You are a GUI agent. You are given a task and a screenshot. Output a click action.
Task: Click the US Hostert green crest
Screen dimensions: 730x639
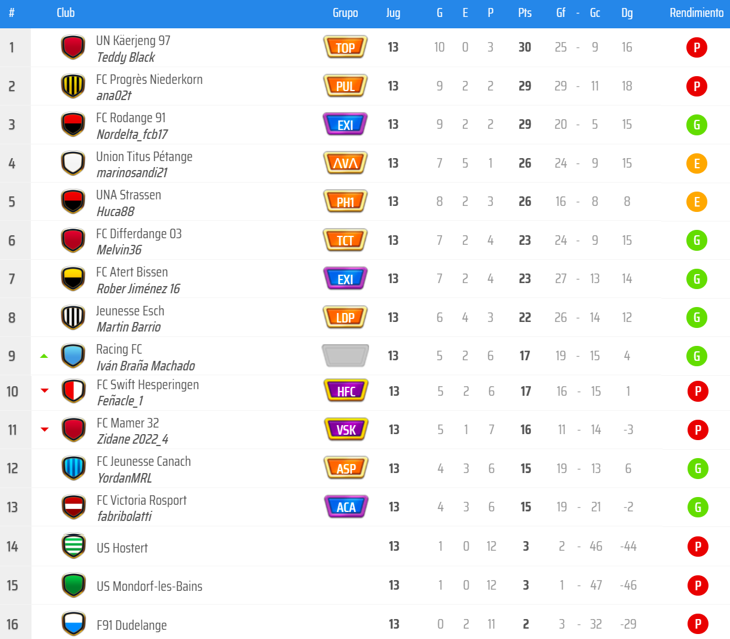pyautogui.click(x=73, y=546)
